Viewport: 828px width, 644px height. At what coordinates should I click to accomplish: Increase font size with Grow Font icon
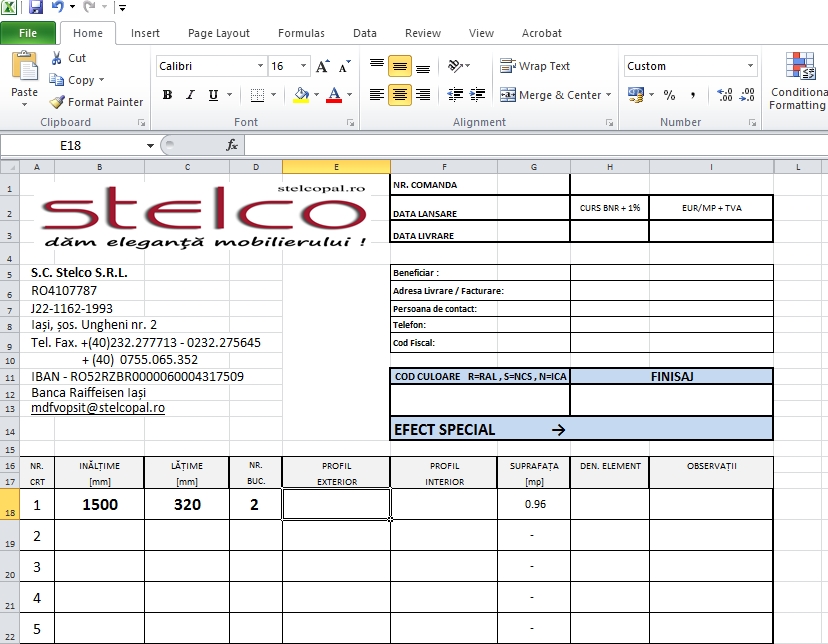(x=323, y=66)
